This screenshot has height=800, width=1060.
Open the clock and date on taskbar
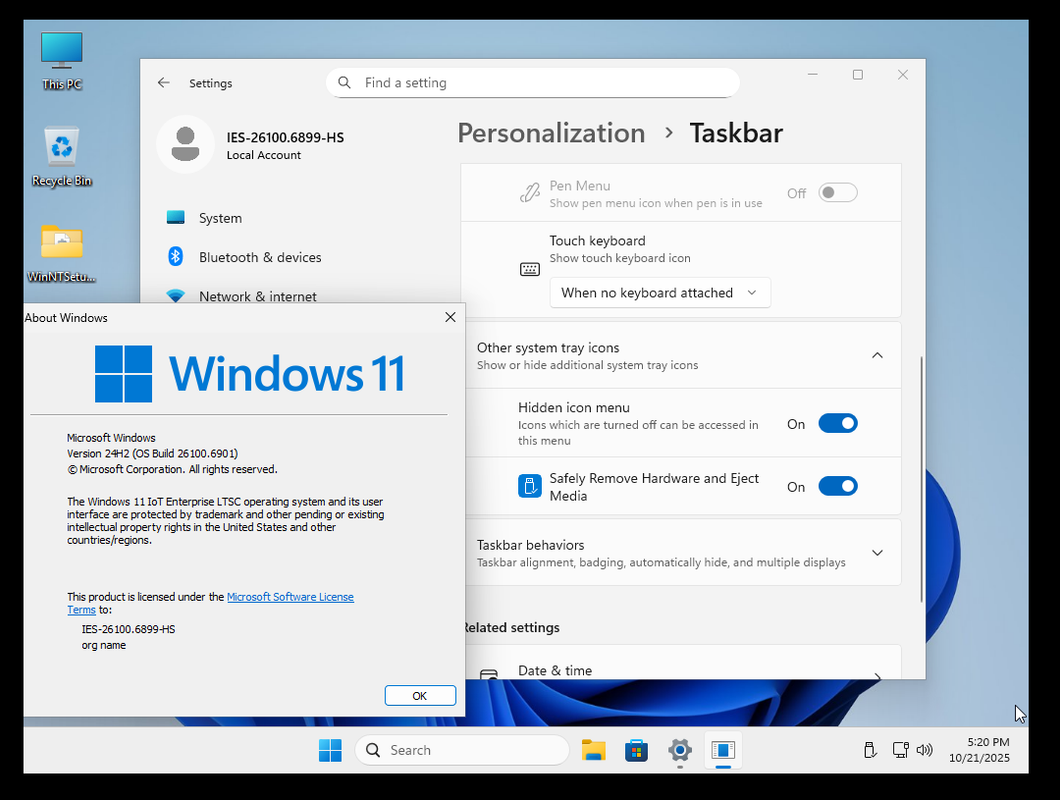point(979,750)
